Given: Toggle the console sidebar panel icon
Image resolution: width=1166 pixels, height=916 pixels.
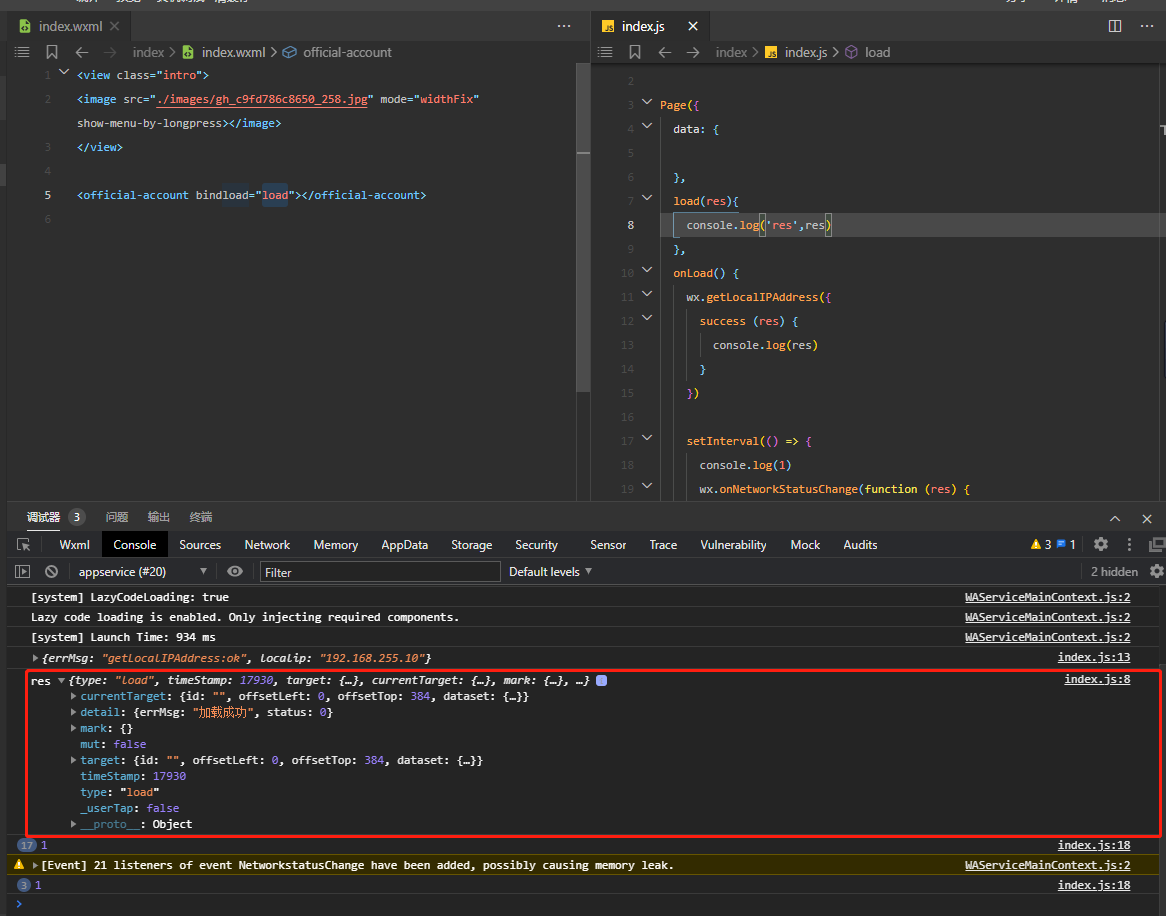Looking at the screenshot, I should pos(23,572).
